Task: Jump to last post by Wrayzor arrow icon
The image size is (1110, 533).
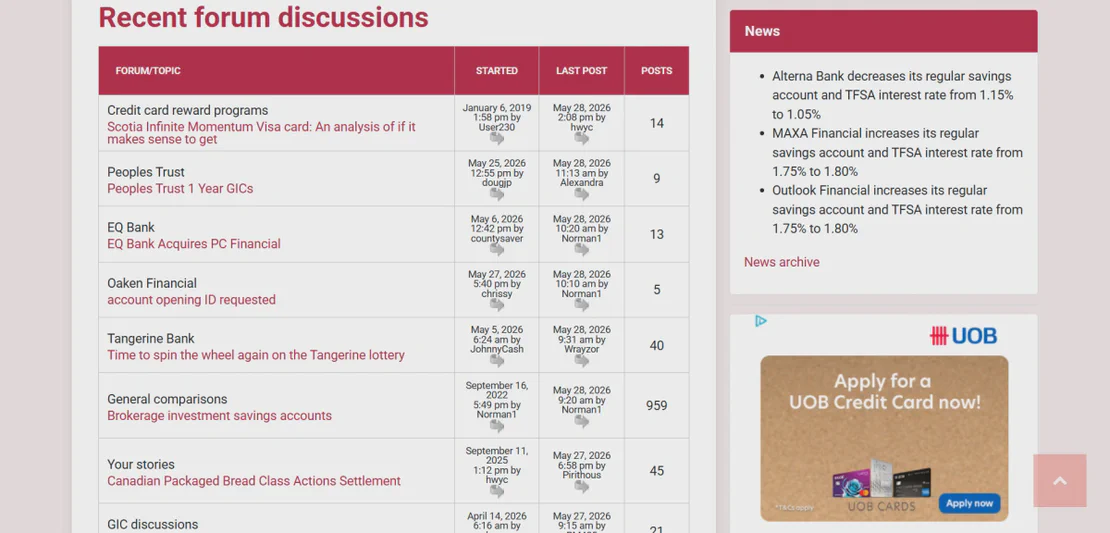Action: 582,360
